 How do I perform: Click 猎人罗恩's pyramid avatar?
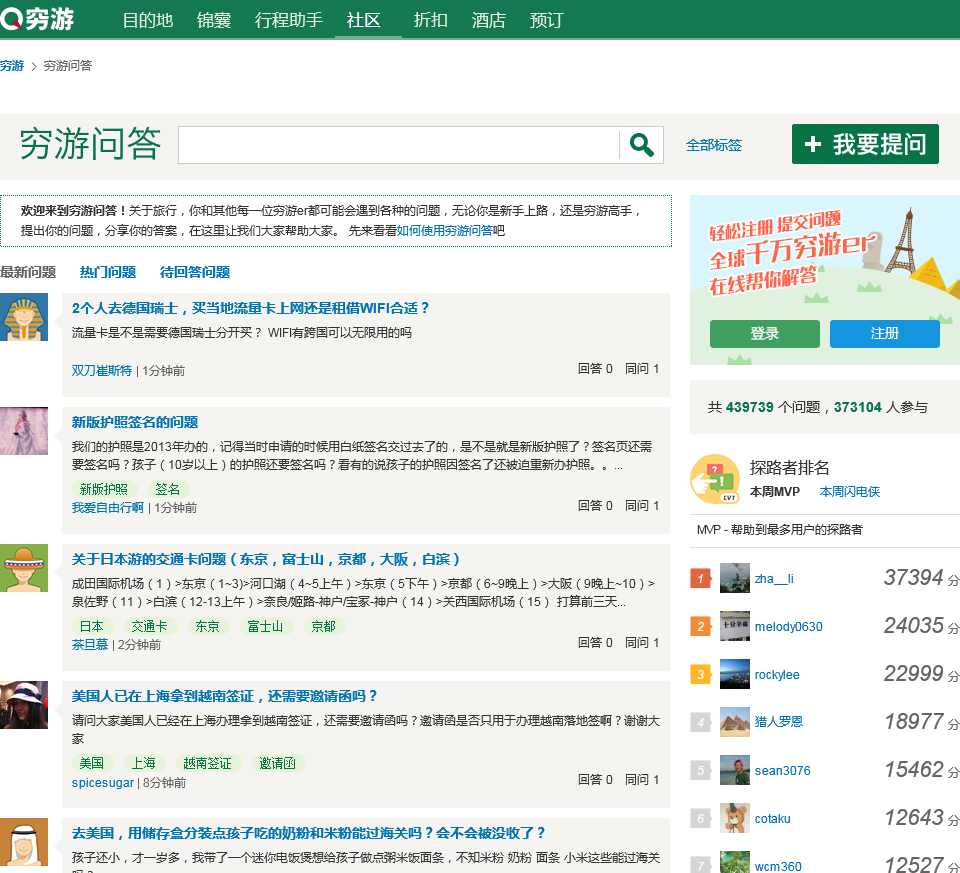pos(735,722)
